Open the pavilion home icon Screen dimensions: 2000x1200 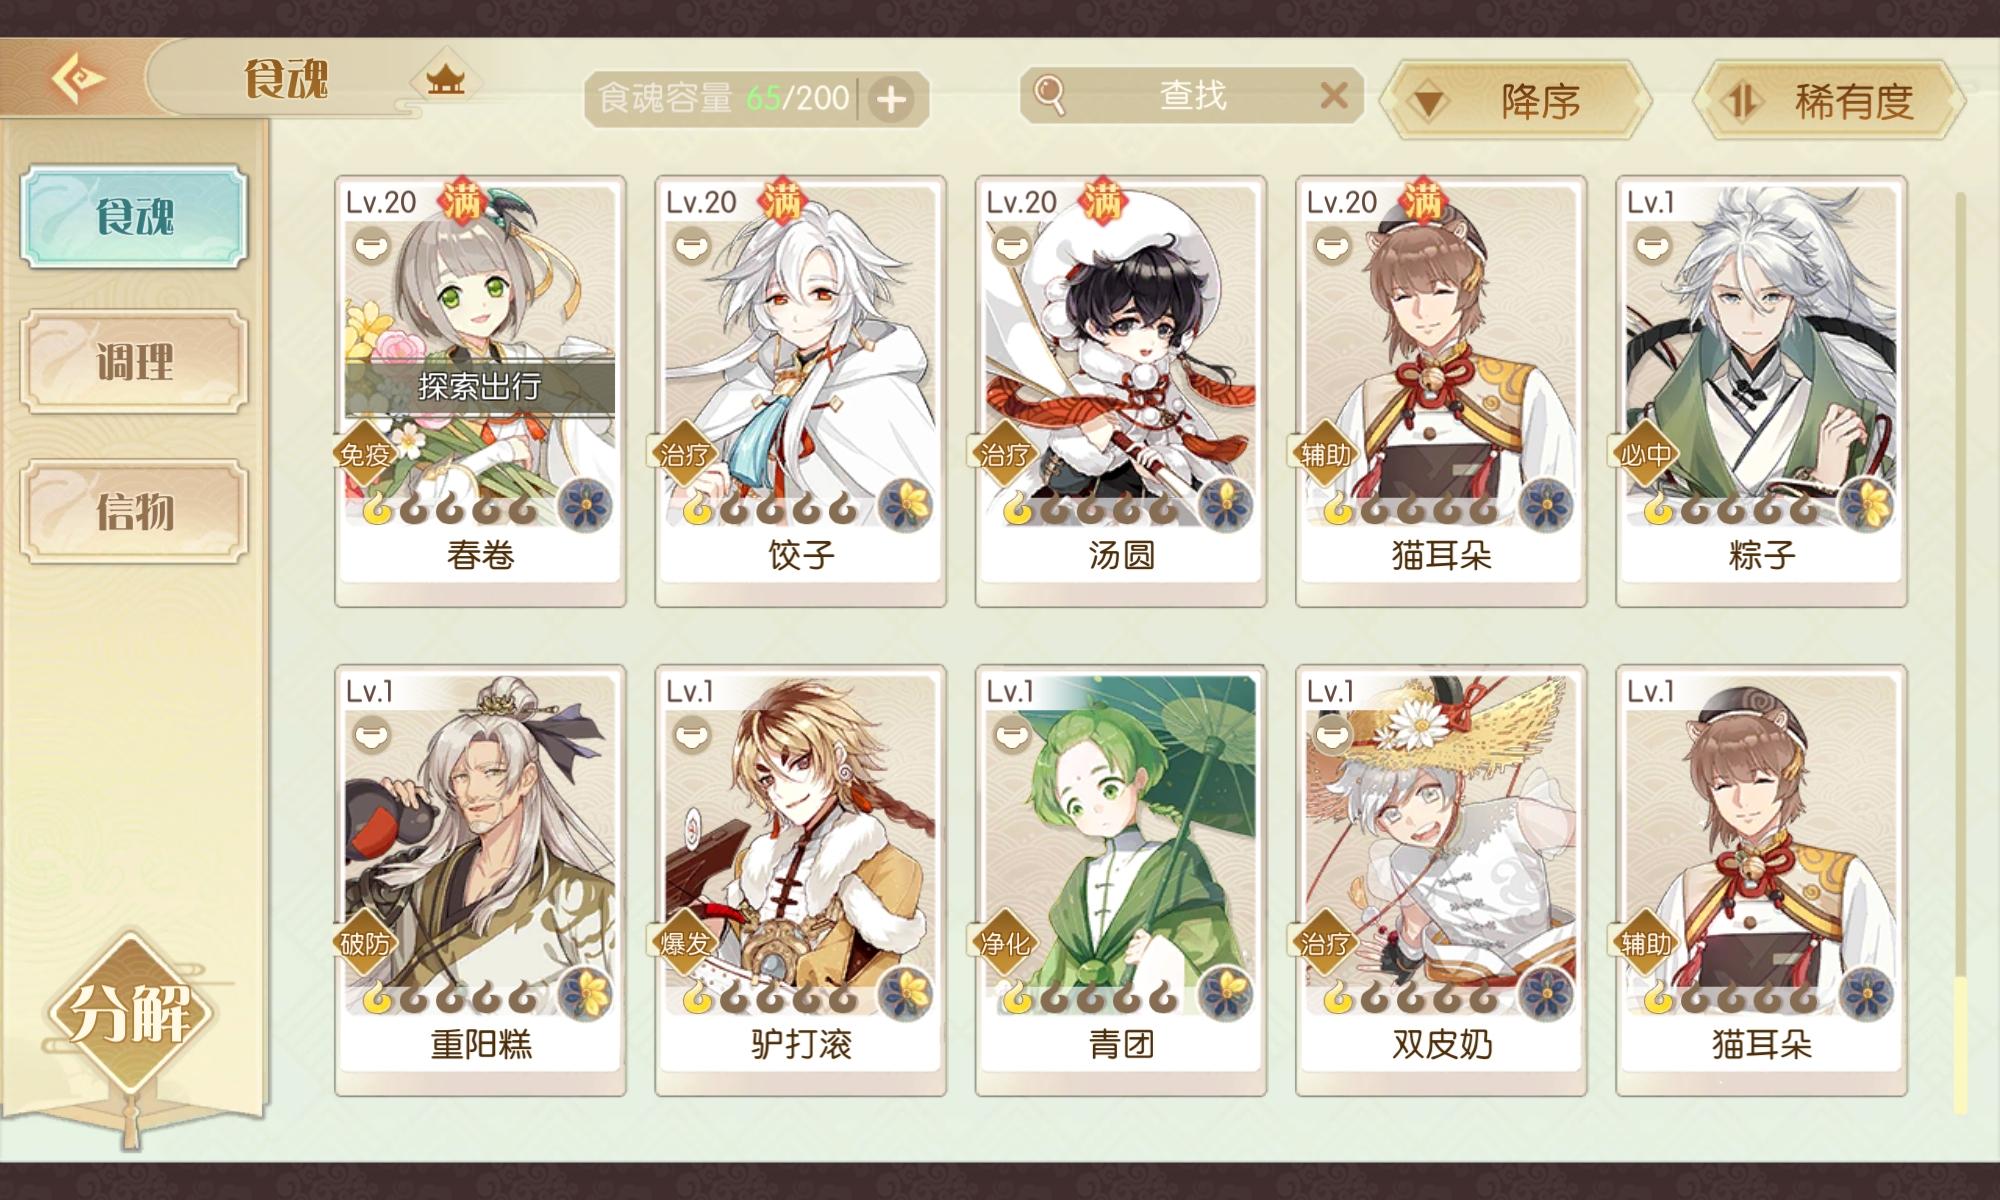(x=446, y=79)
